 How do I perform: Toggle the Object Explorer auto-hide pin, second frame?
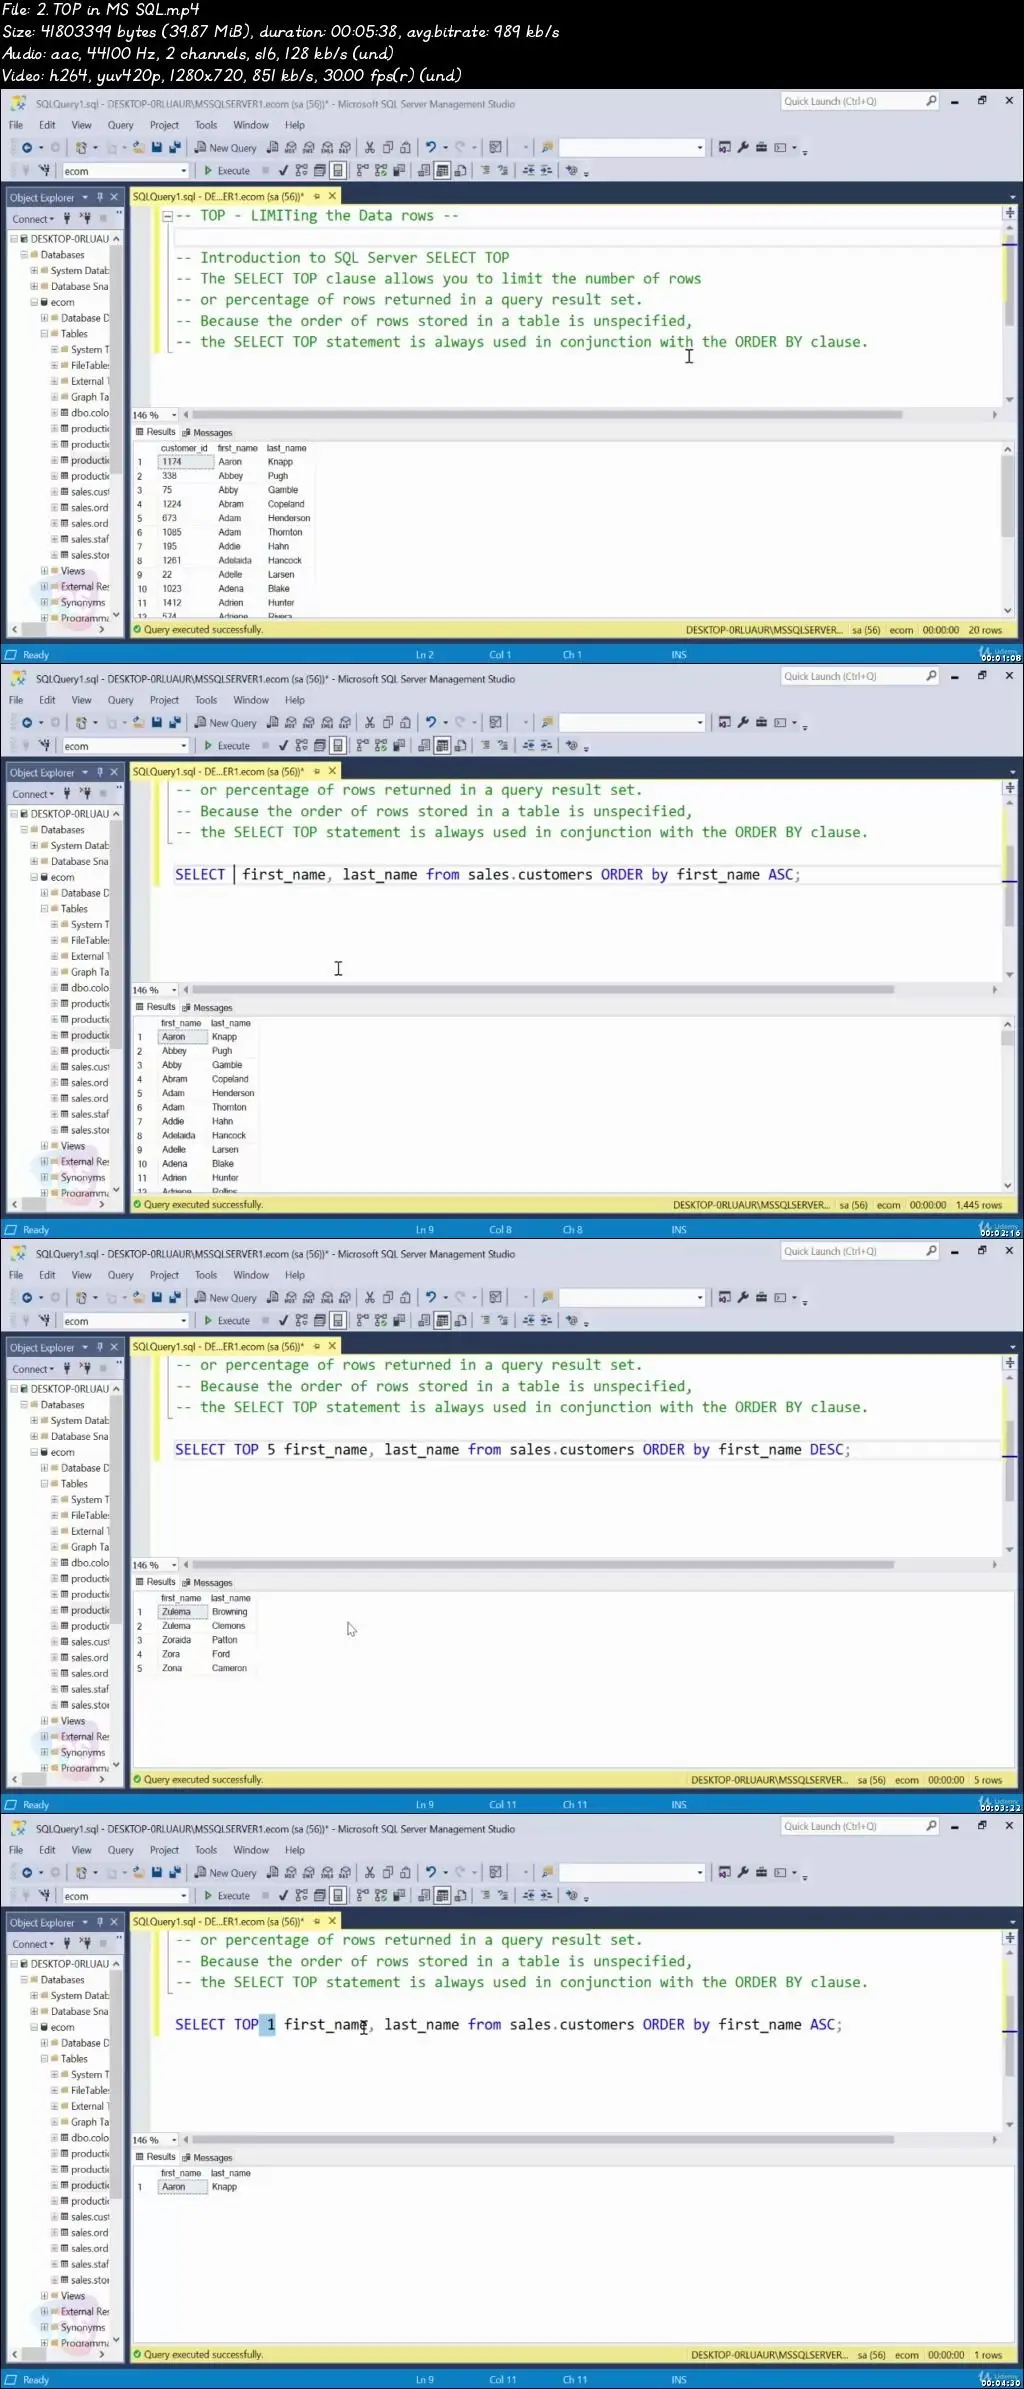100,773
